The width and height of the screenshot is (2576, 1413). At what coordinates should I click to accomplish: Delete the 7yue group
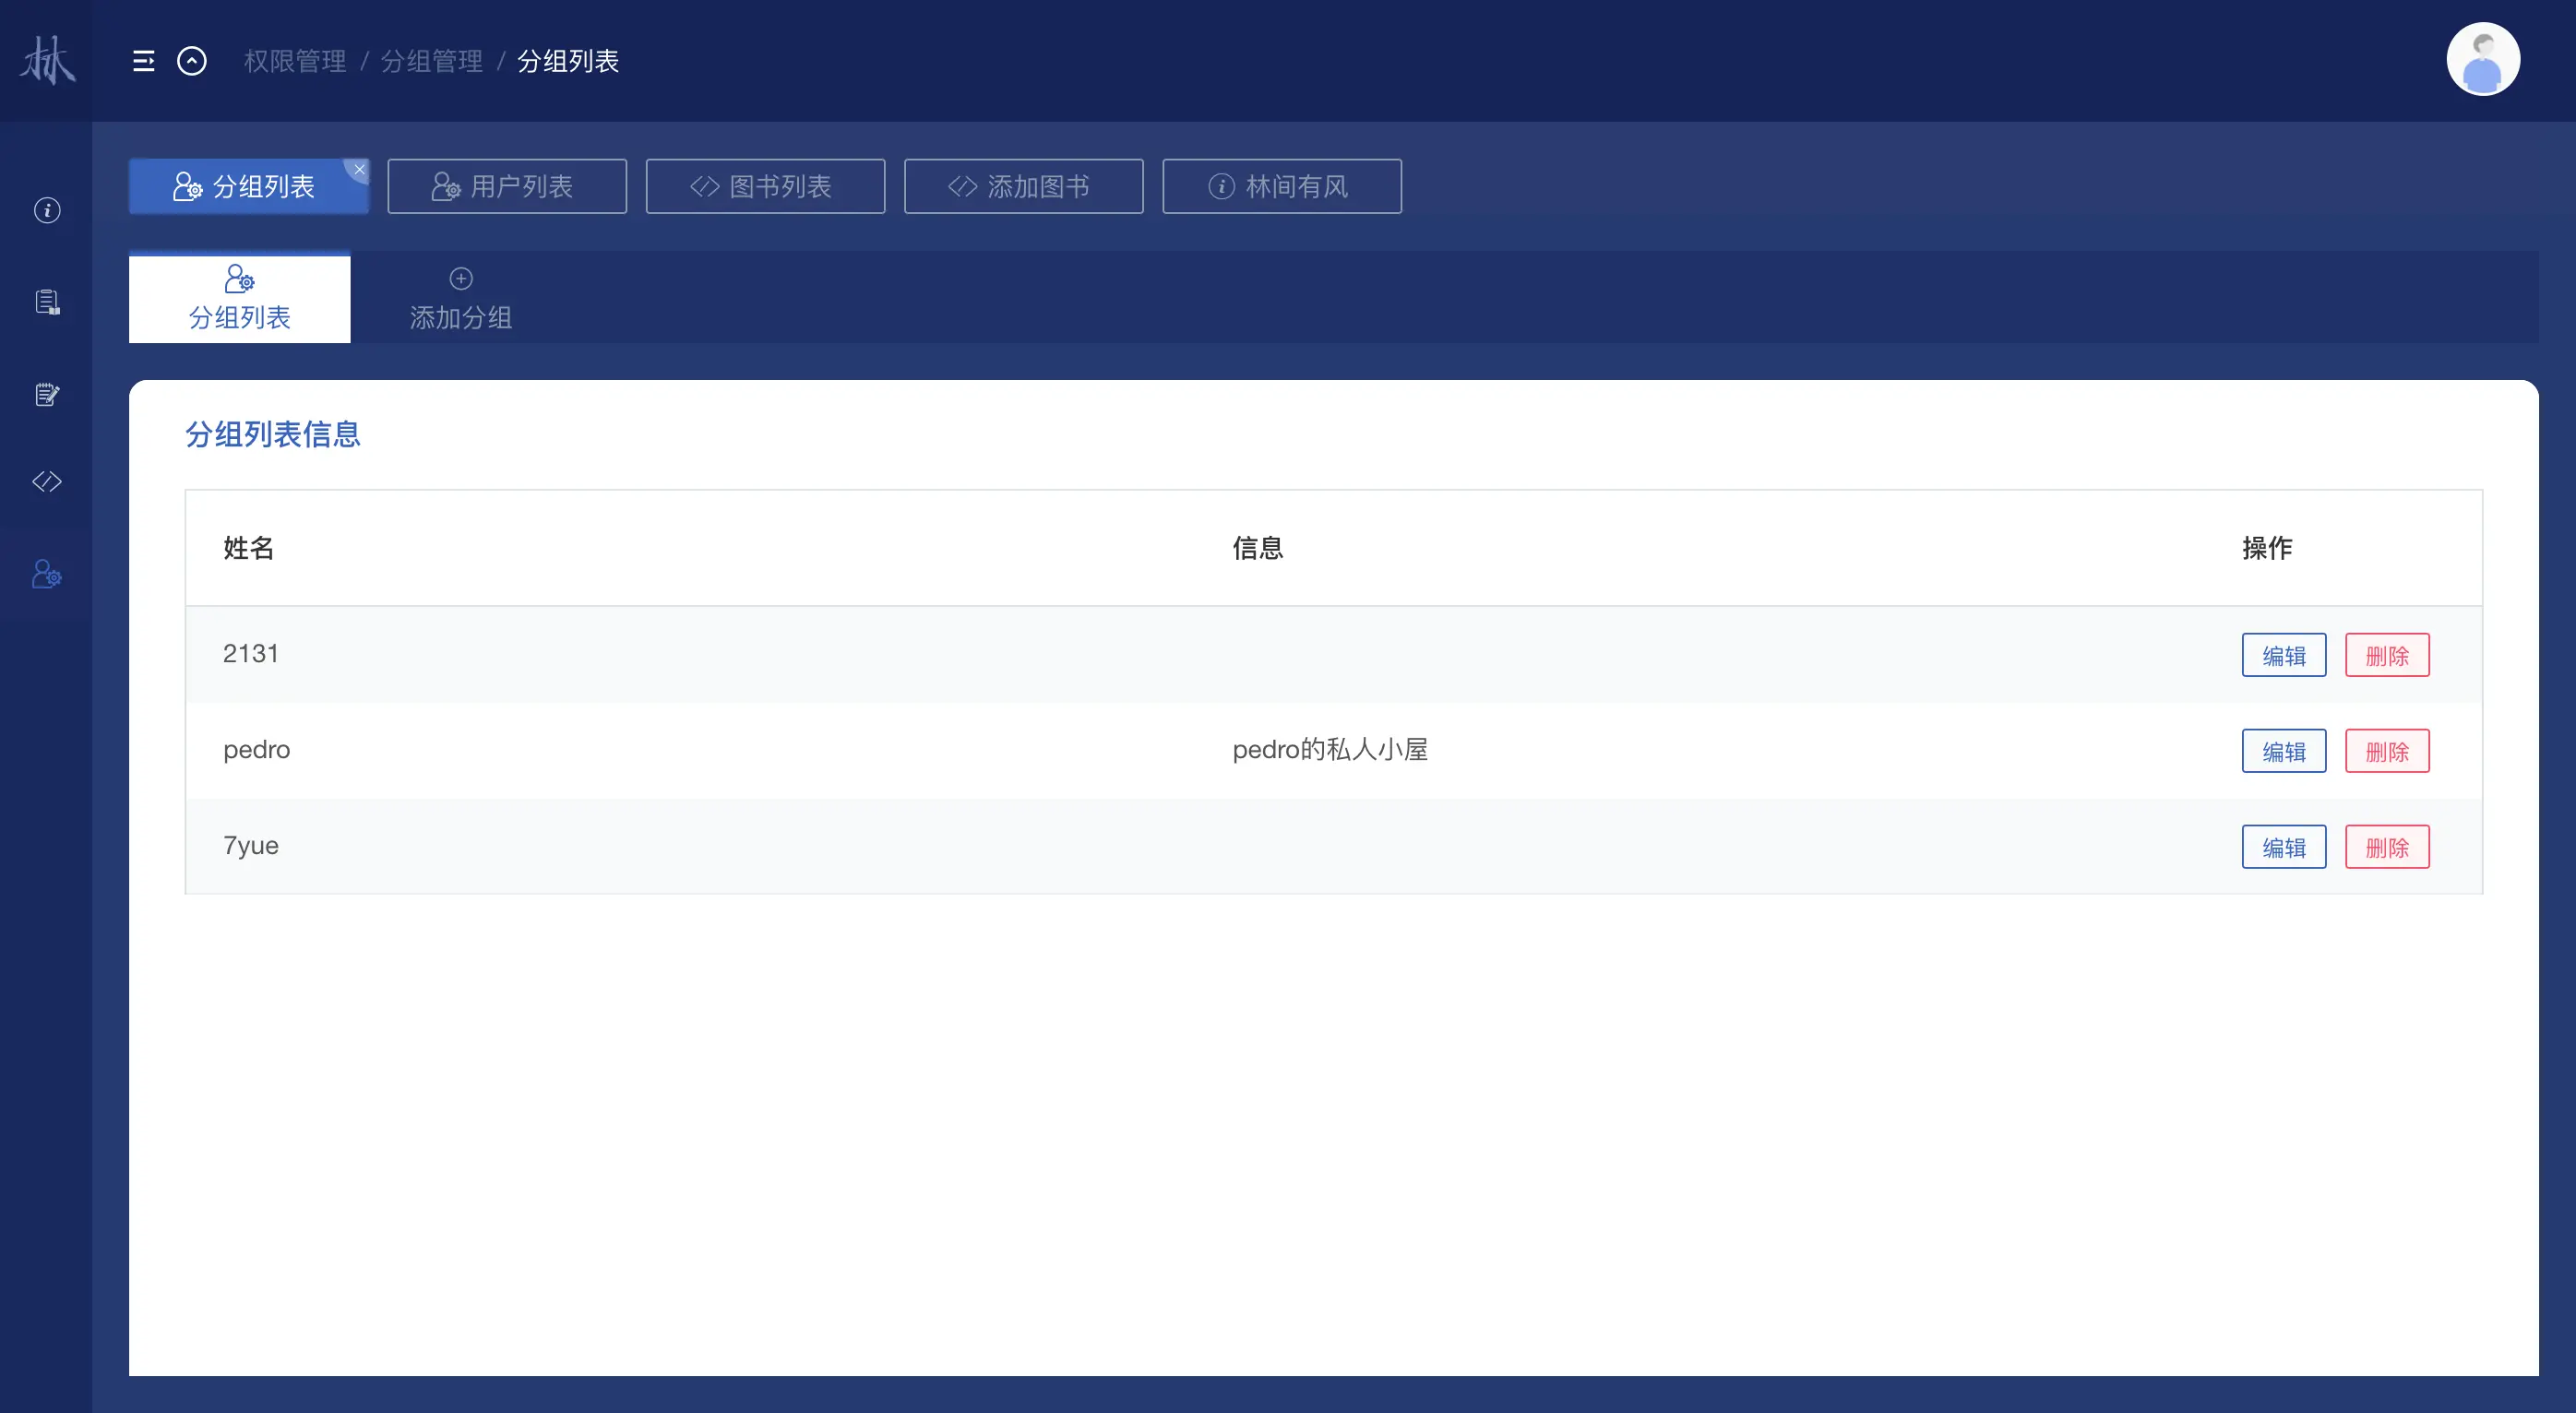(2386, 847)
